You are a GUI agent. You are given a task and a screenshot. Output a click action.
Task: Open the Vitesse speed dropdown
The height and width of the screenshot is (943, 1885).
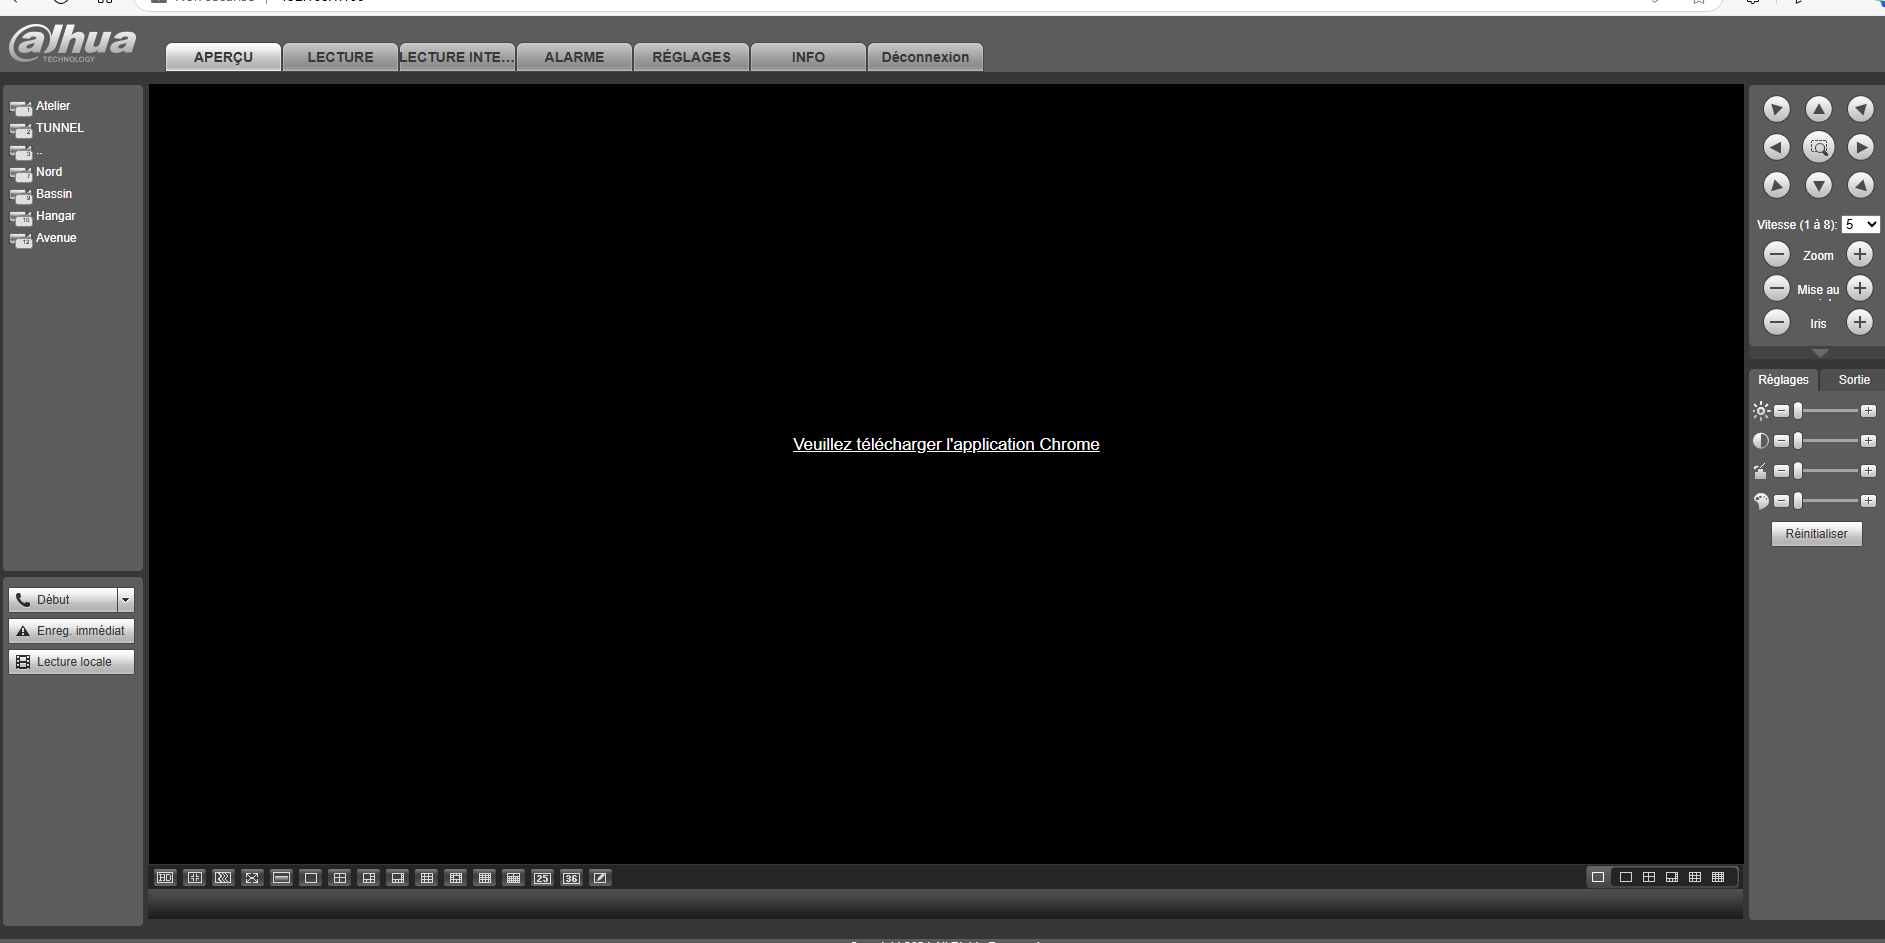1860,225
